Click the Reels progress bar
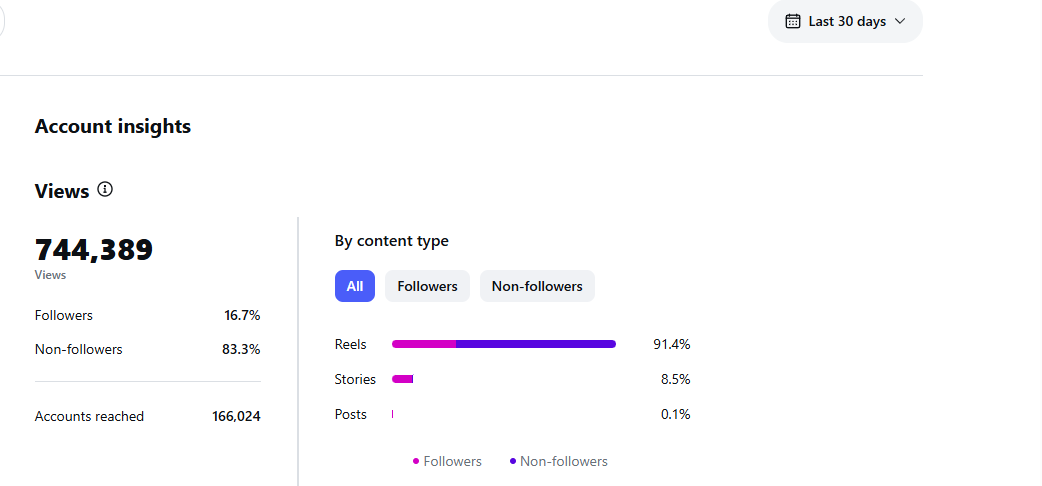Screen dimensions: 1042x486 point(504,344)
